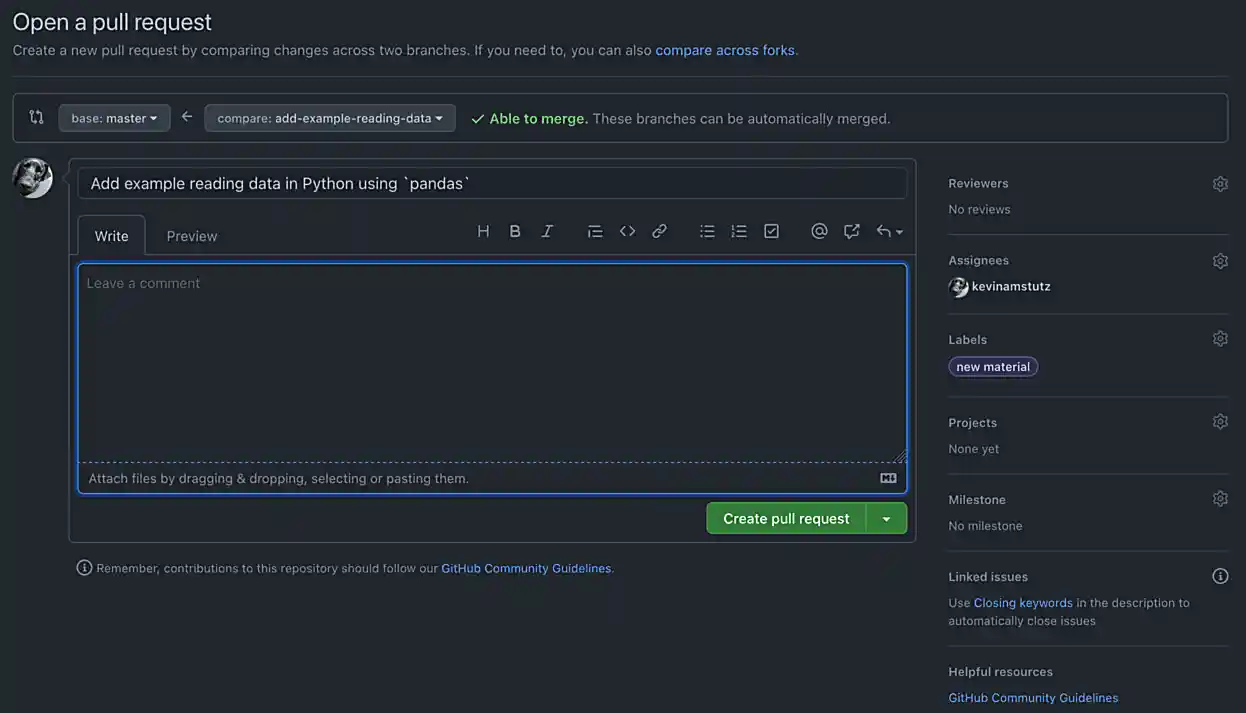Switch to the Preview tab
Image resolution: width=1246 pixels, height=713 pixels.
tap(191, 235)
